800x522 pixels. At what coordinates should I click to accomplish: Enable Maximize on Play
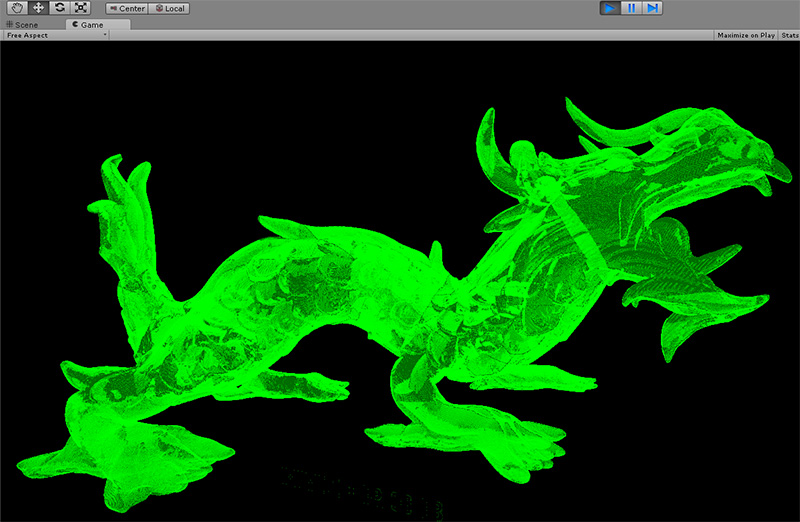[746, 35]
